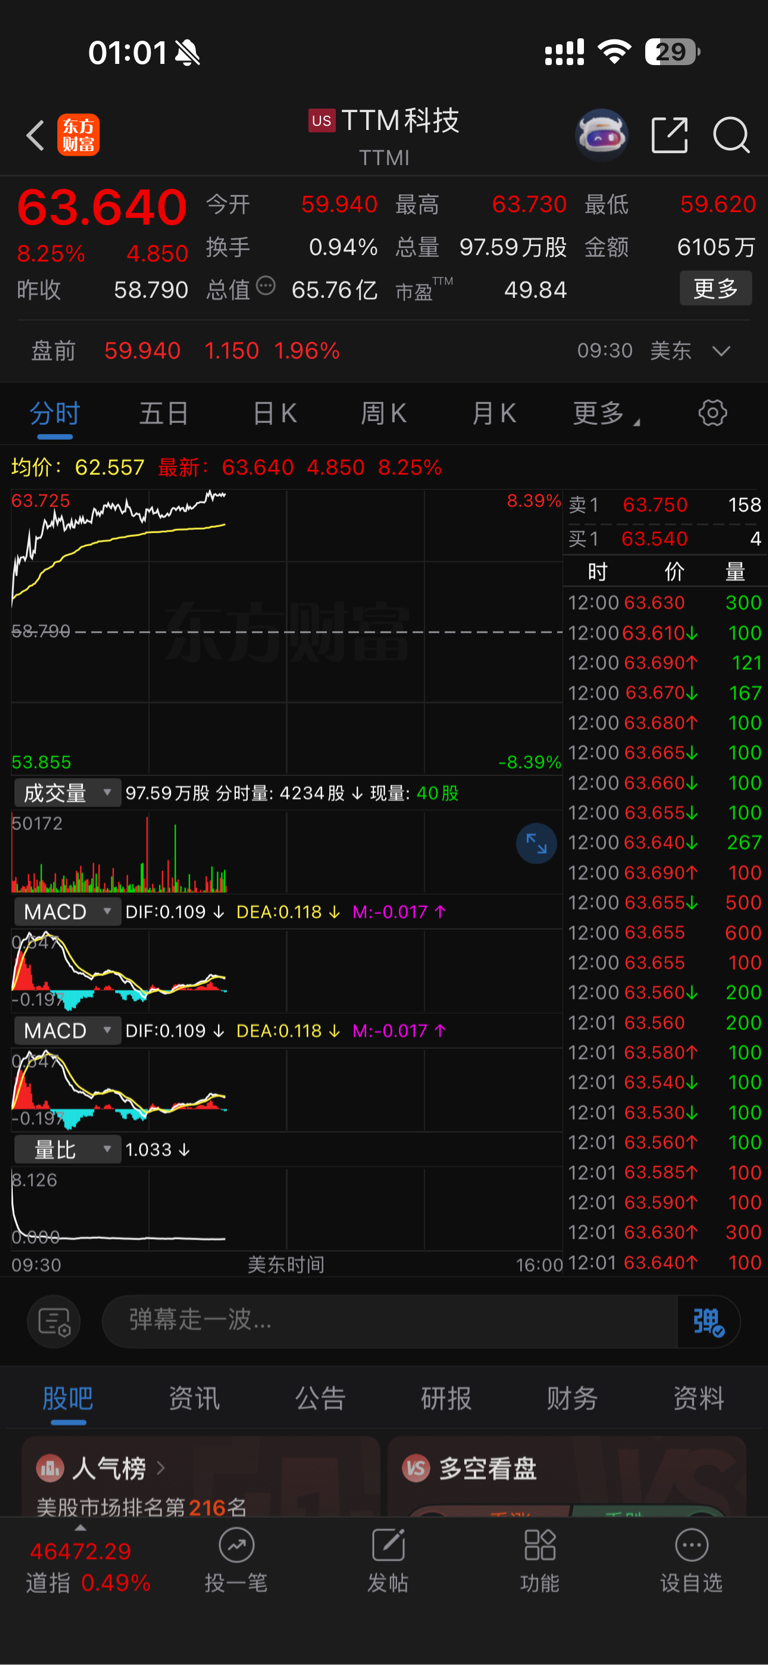Tap the 市盈 TTM 49.84 value

tap(535, 290)
